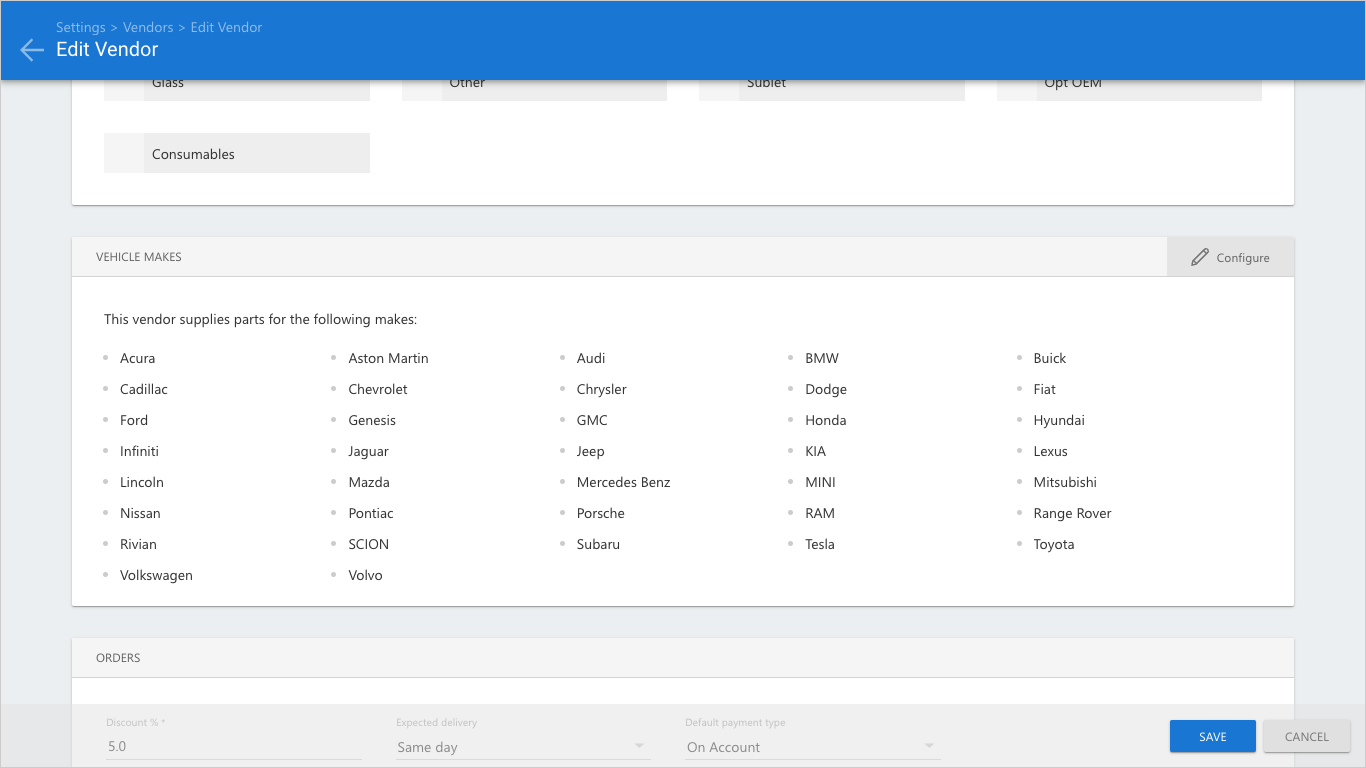Go to Settings in the breadcrumb

point(80,27)
